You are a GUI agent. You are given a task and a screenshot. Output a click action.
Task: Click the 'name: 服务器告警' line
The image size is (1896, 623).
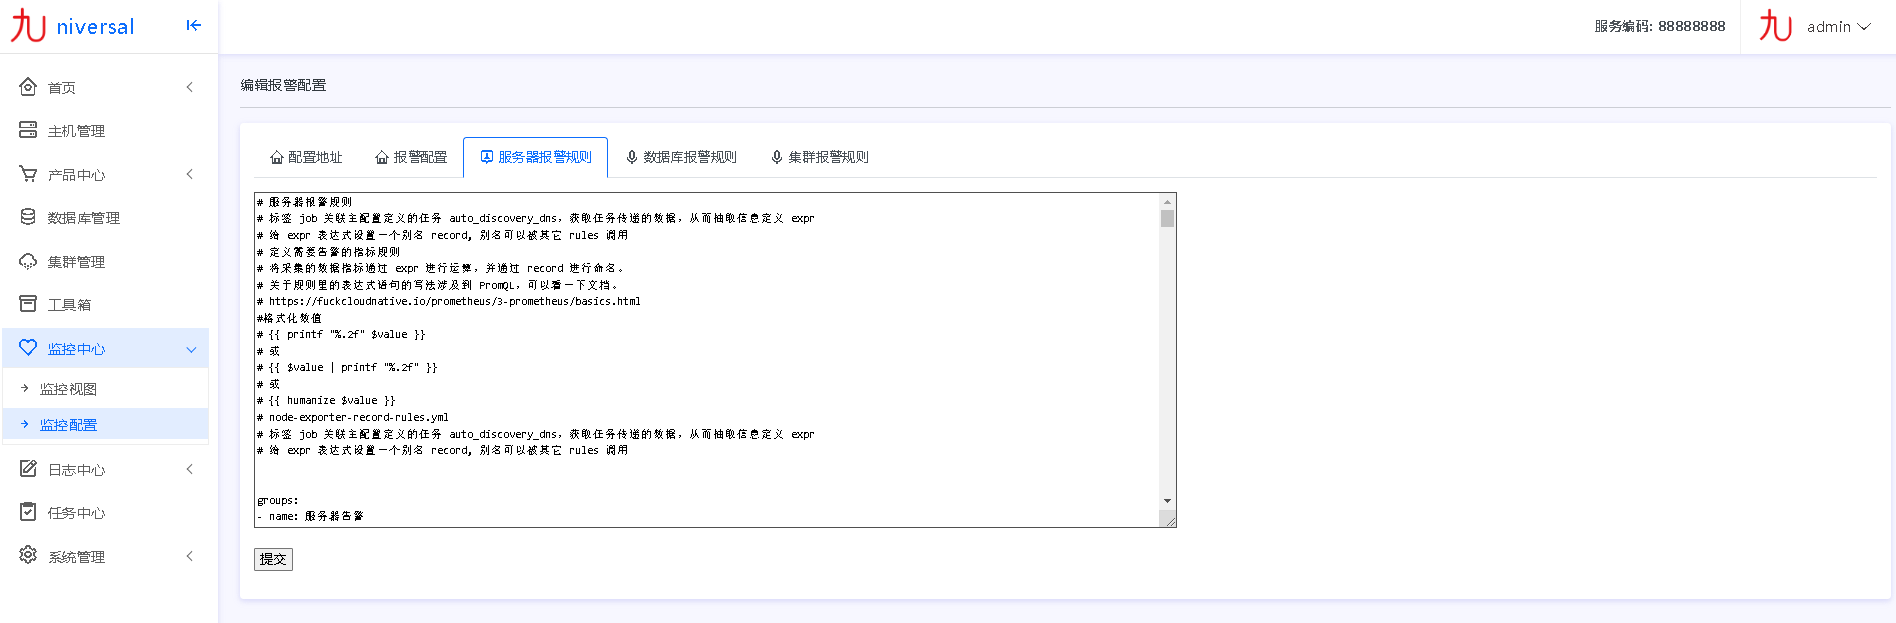pos(310,516)
